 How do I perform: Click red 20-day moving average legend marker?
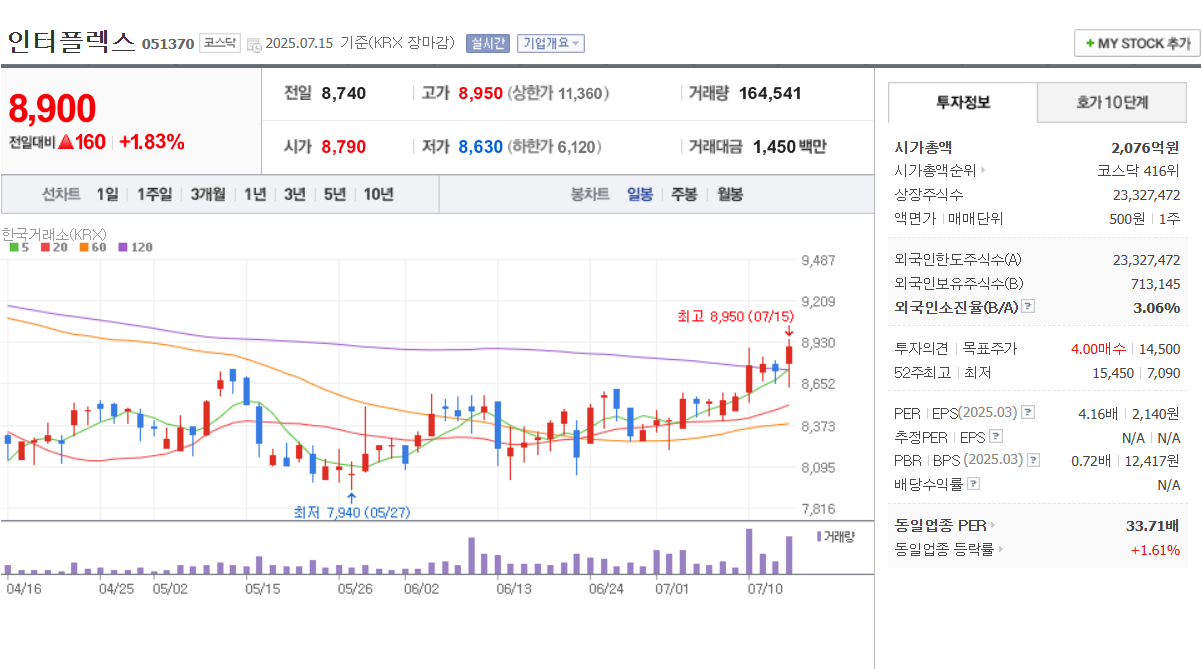[x=44, y=247]
